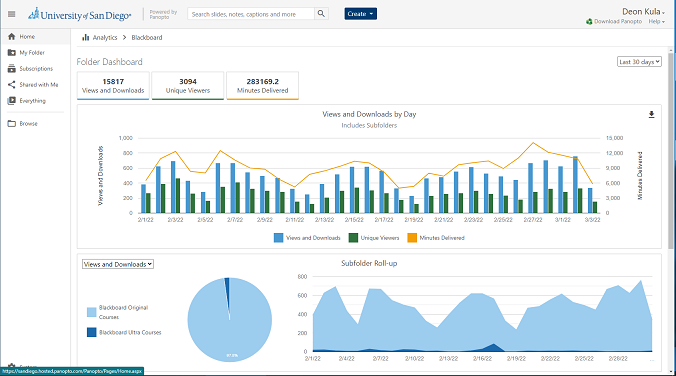Screen dimensions: 676x376
Task: Click the University of San Diego logo
Action: (79, 15)
